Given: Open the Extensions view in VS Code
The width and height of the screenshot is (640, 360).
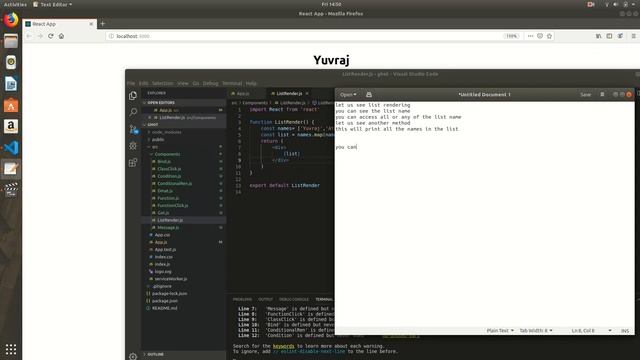Looking at the screenshot, I should (133, 162).
